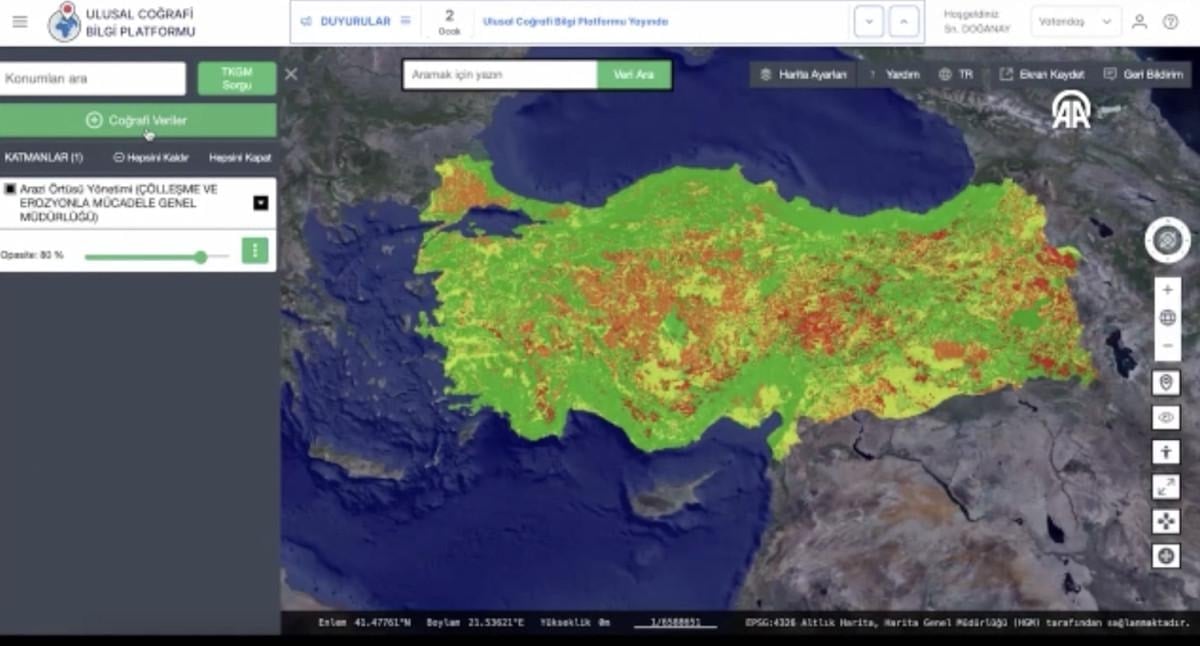
Task: Toggle the Arazi Örtüsü Yönetimi layer checkbox
Action: tap(10, 189)
